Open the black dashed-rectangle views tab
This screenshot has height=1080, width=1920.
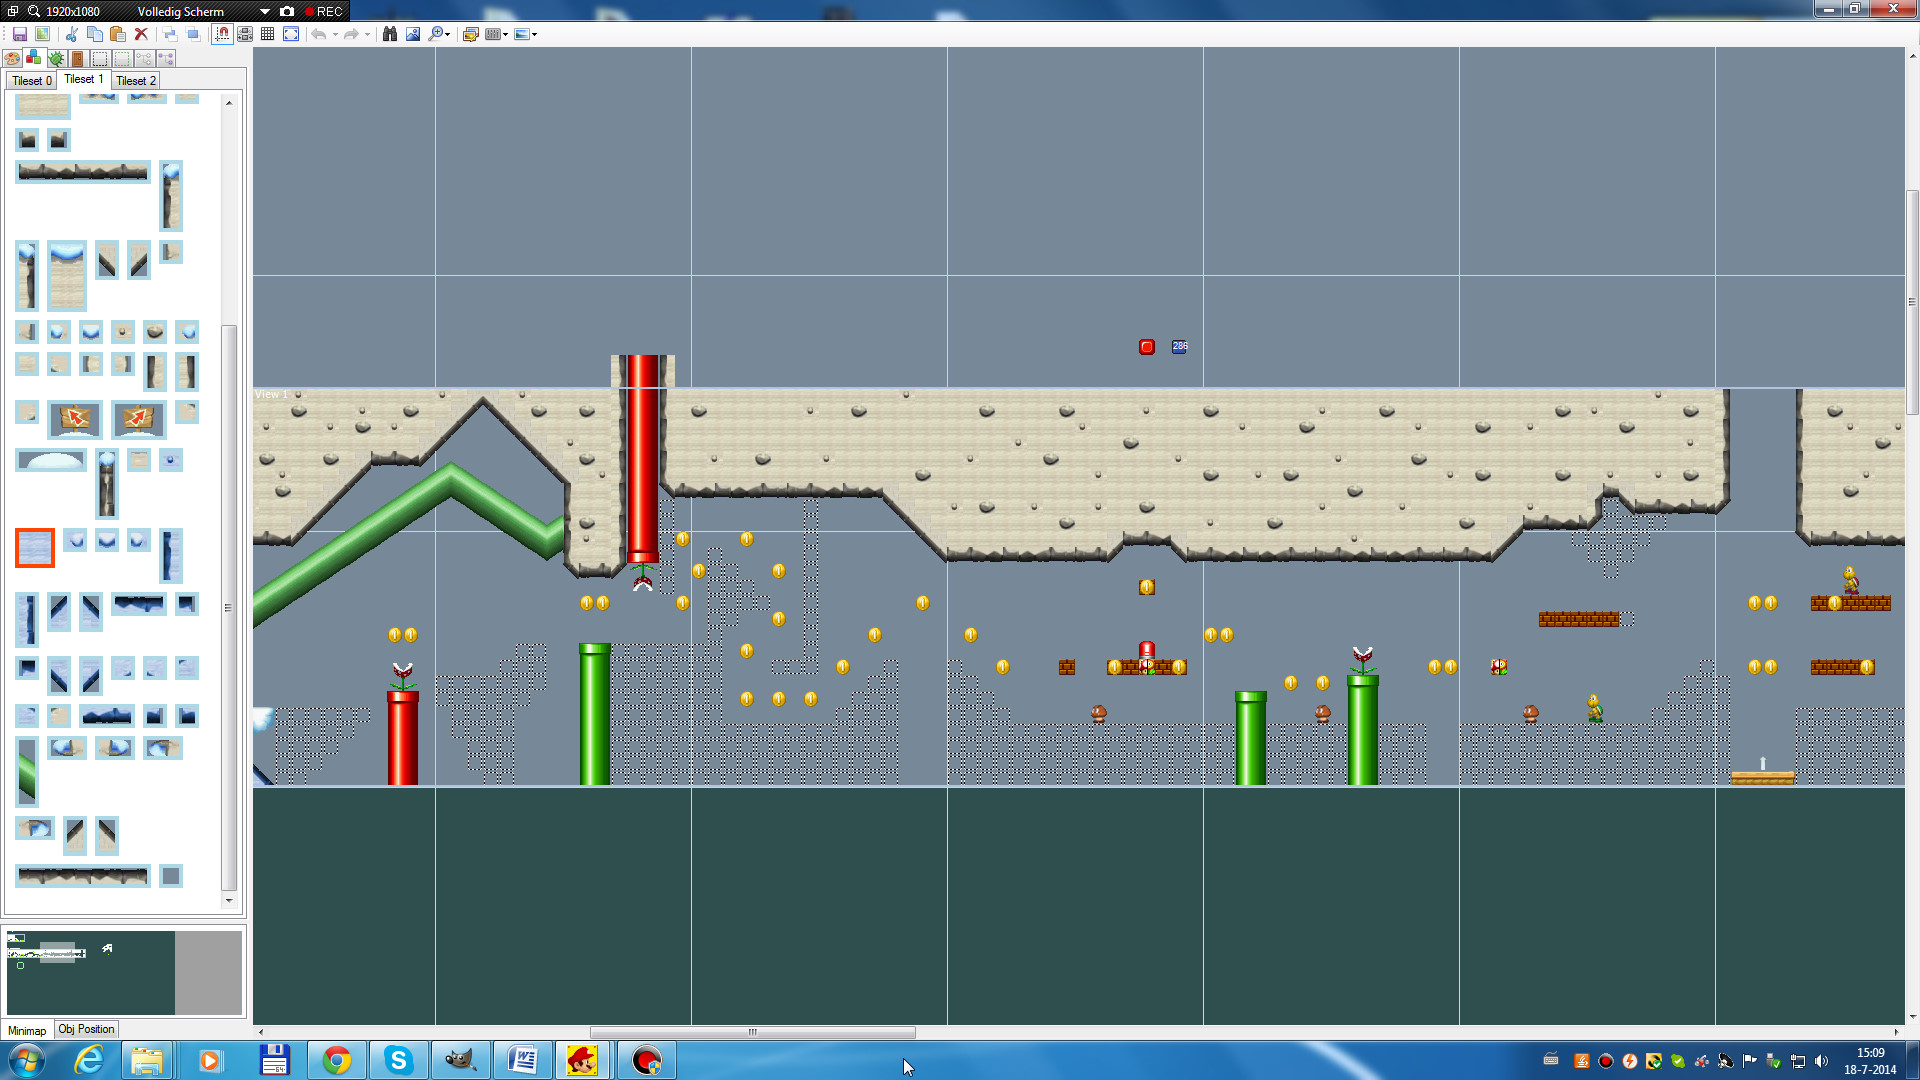point(100,58)
